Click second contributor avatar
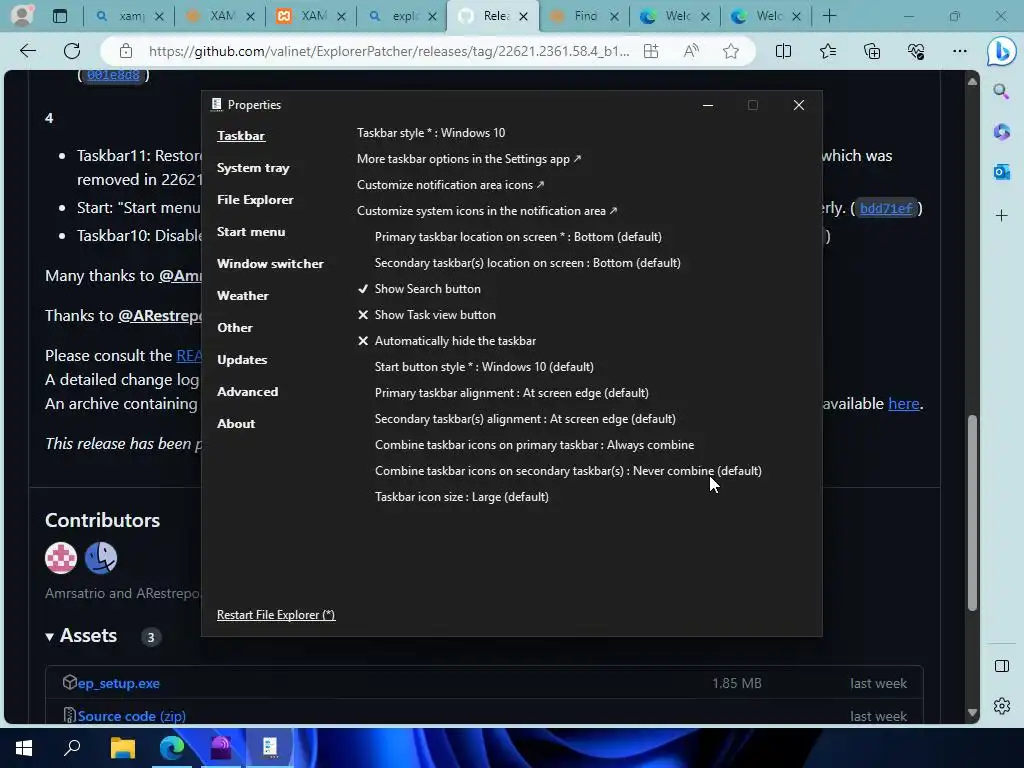This screenshot has width=1024, height=768. [101, 558]
